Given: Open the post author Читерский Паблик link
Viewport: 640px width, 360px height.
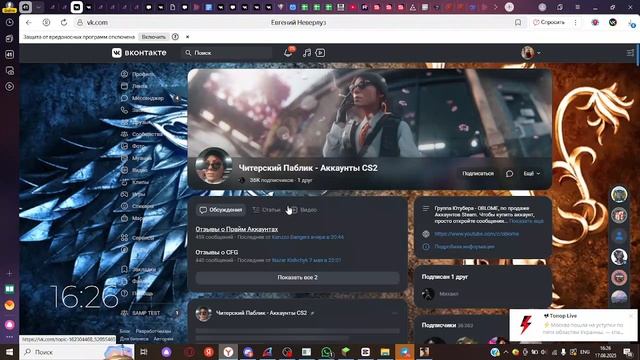Looking at the screenshot, I should 261,313.
